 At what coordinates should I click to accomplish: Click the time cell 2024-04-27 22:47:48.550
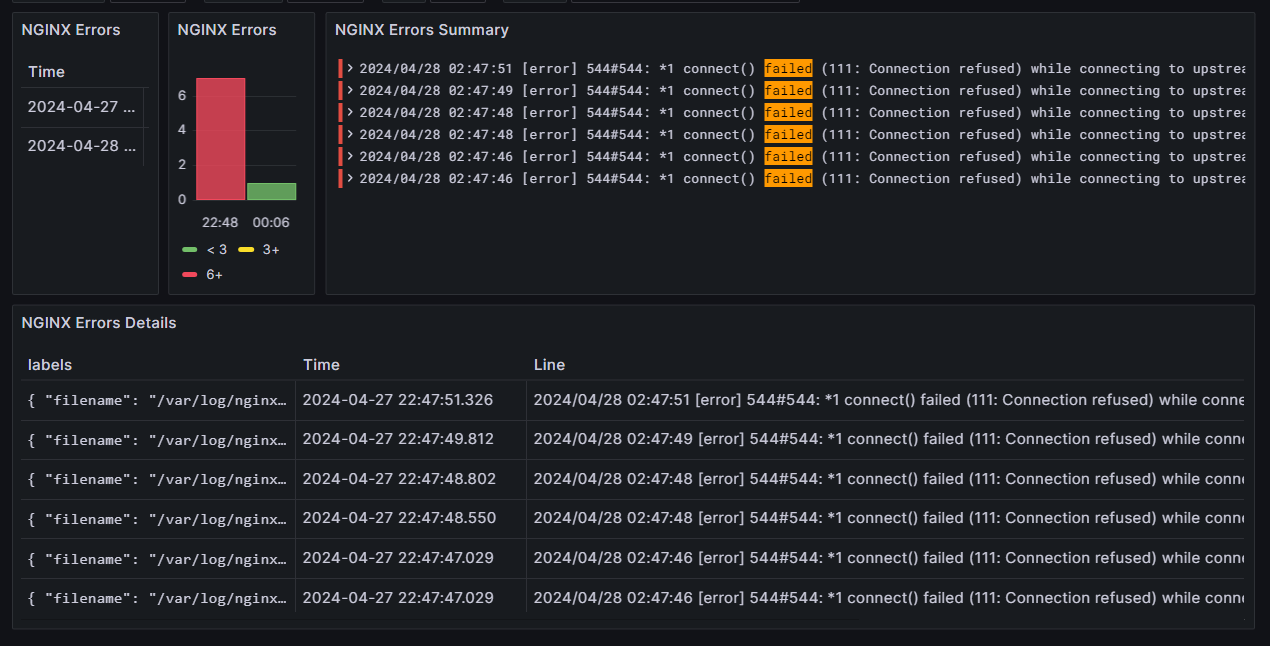tap(411, 519)
